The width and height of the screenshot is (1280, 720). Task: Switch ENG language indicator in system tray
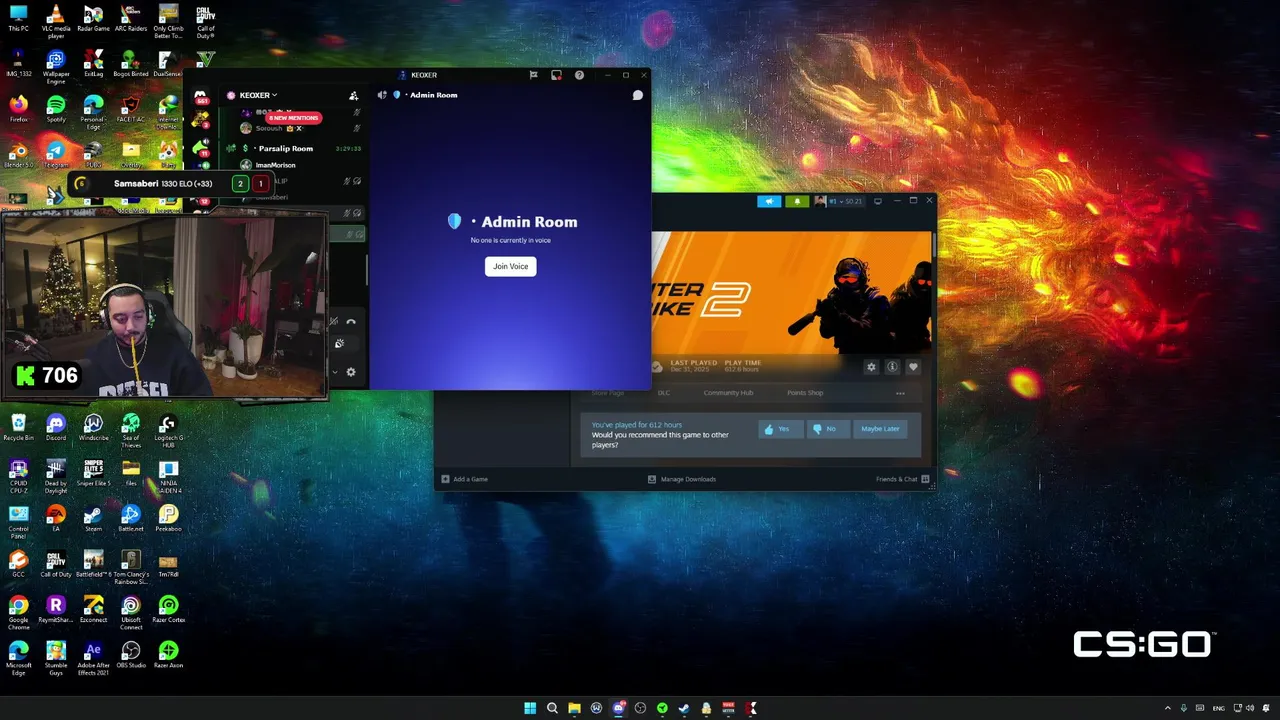1218,708
